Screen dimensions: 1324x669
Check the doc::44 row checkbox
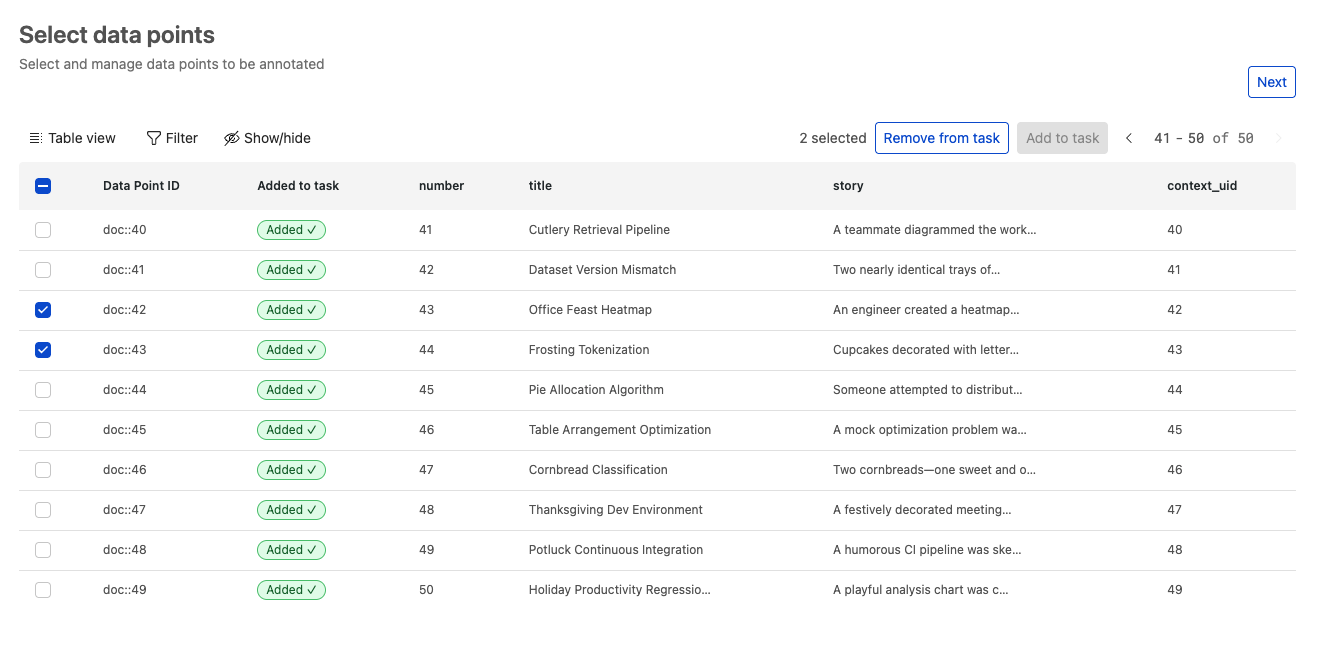[x=43, y=390]
